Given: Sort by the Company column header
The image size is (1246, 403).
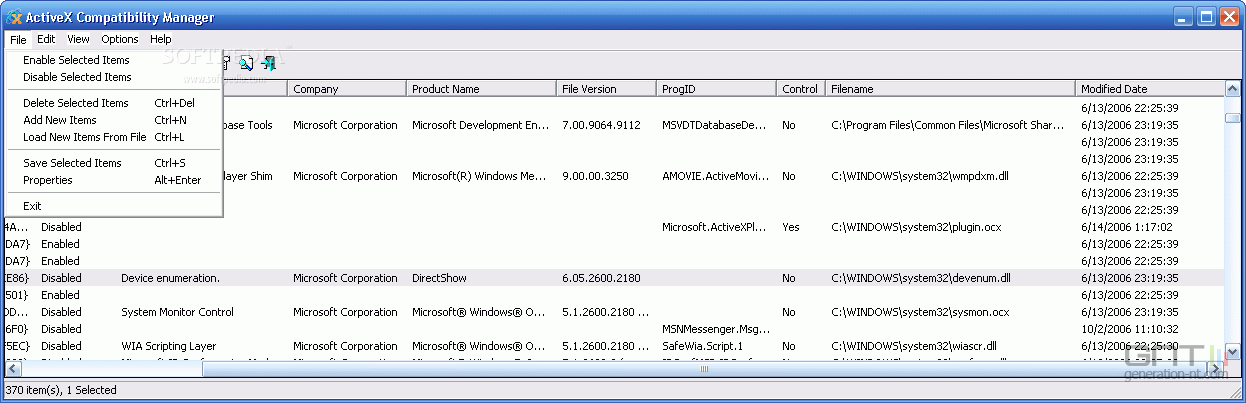Looking at the screenshot, I should coord(348,89).
